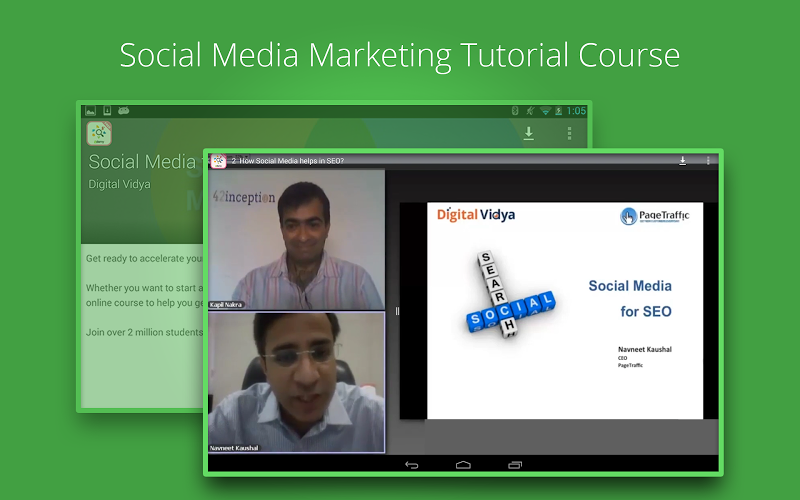The width and height of the screenshot is (800, 500).
Task: Tap Udemy app icon in back course window
Action: tap(99, 133)
